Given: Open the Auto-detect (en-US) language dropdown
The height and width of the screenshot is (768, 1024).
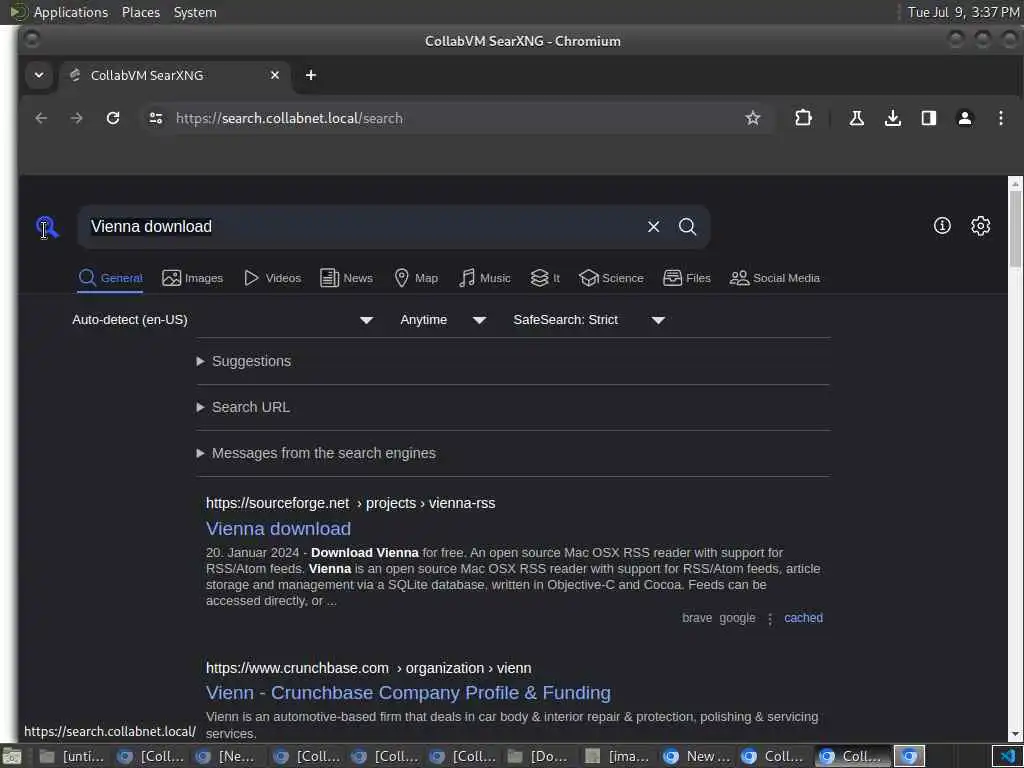Looking at the screenshot, I should coord(222,320).
